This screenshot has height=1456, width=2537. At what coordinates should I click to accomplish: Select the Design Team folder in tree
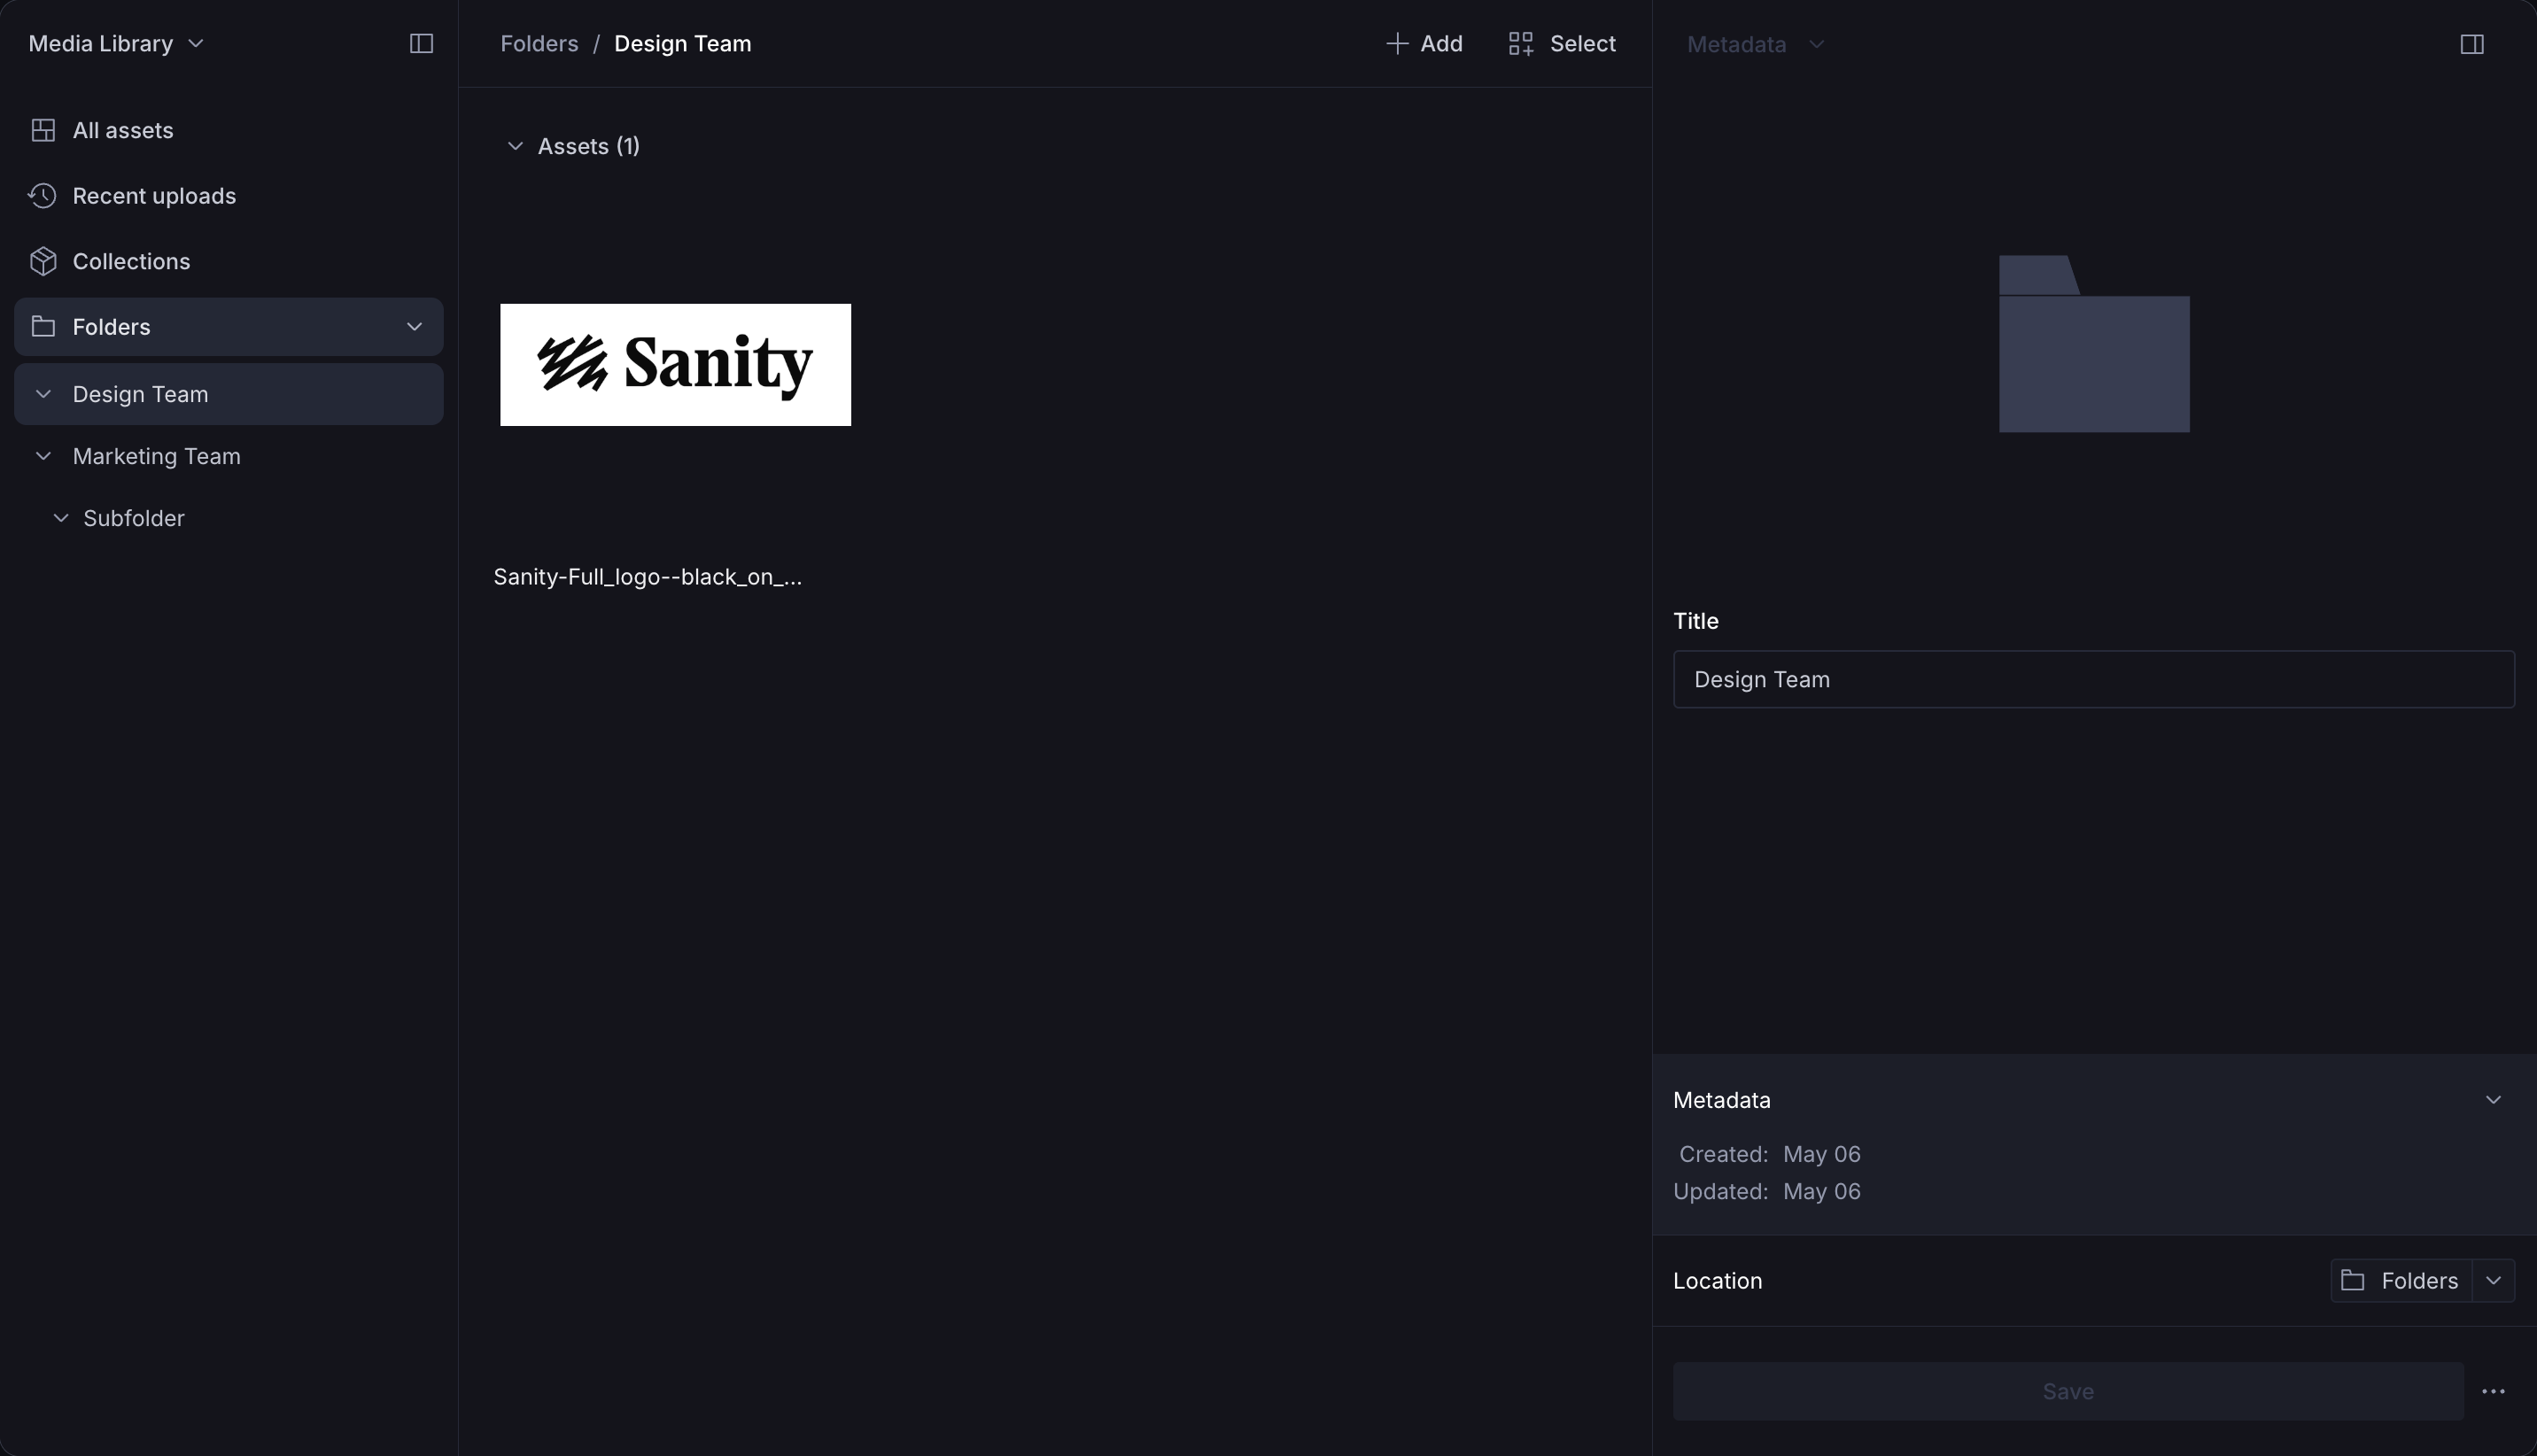pos(228,394)
